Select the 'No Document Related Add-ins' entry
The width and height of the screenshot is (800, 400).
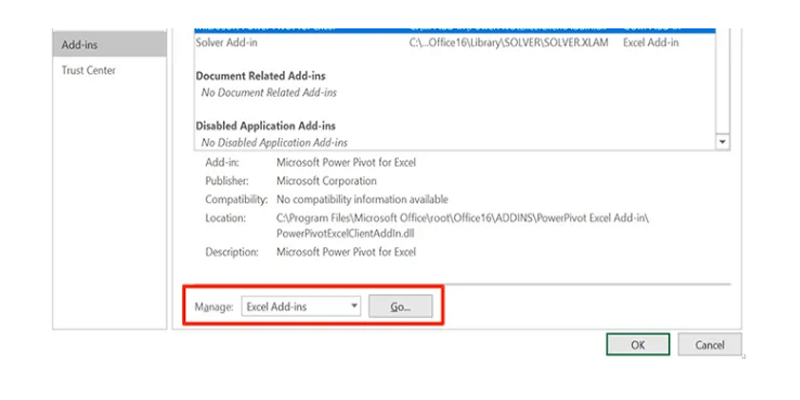coord(269,93)
